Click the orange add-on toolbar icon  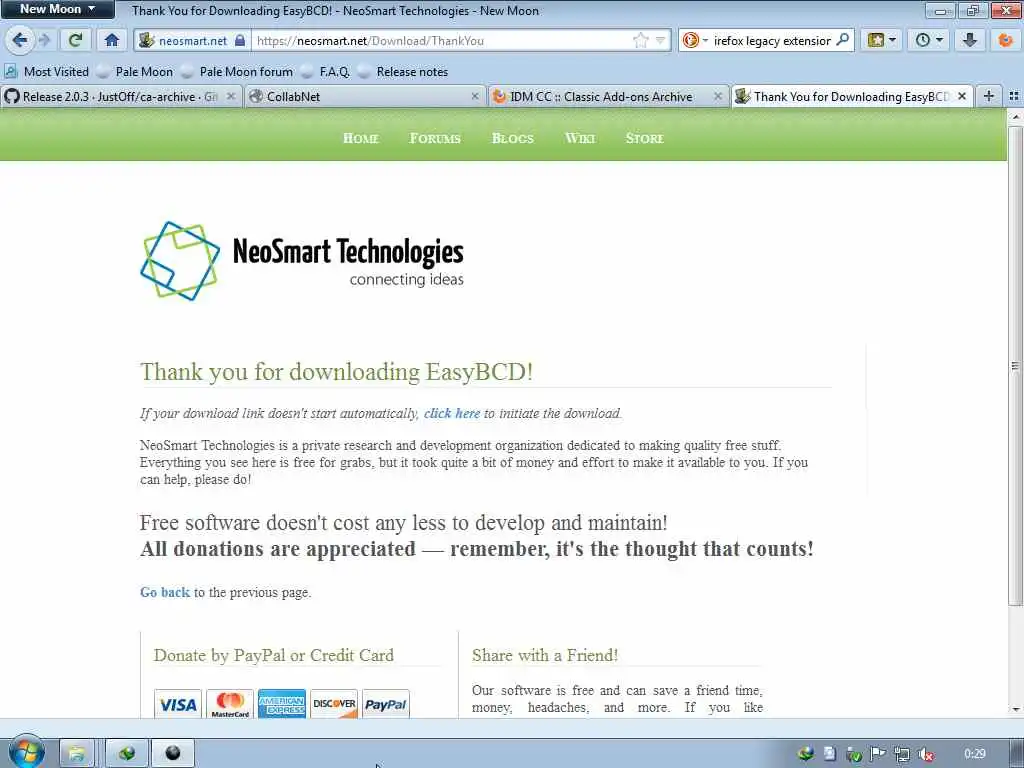1006,40
